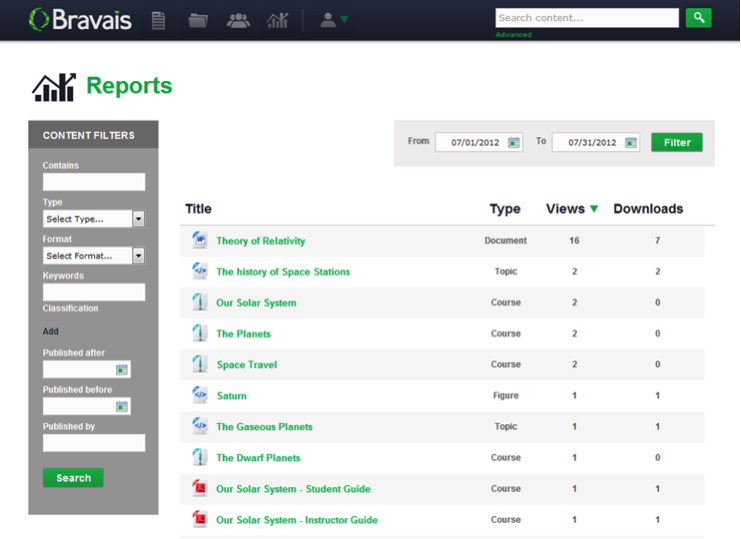741x539 pixels.
Task: Sort by the Downloads column header
Action: coord(648,209)
